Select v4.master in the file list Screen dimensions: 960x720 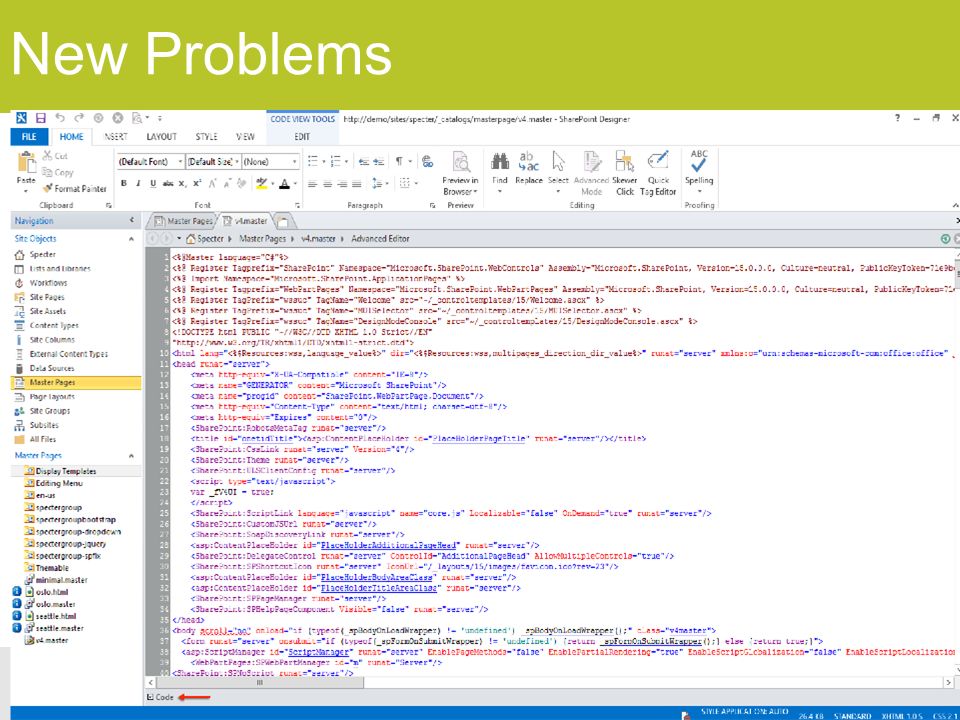tap(51, 640)
